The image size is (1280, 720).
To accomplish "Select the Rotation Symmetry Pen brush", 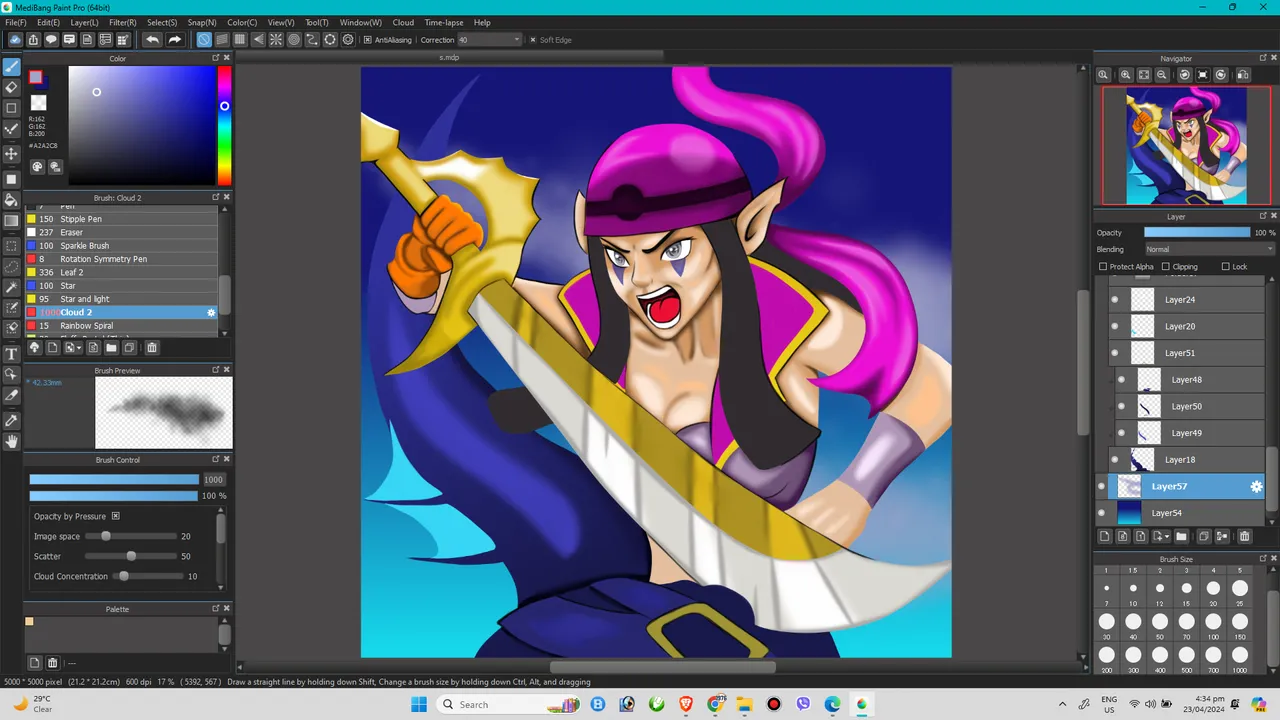I will 122,259.
